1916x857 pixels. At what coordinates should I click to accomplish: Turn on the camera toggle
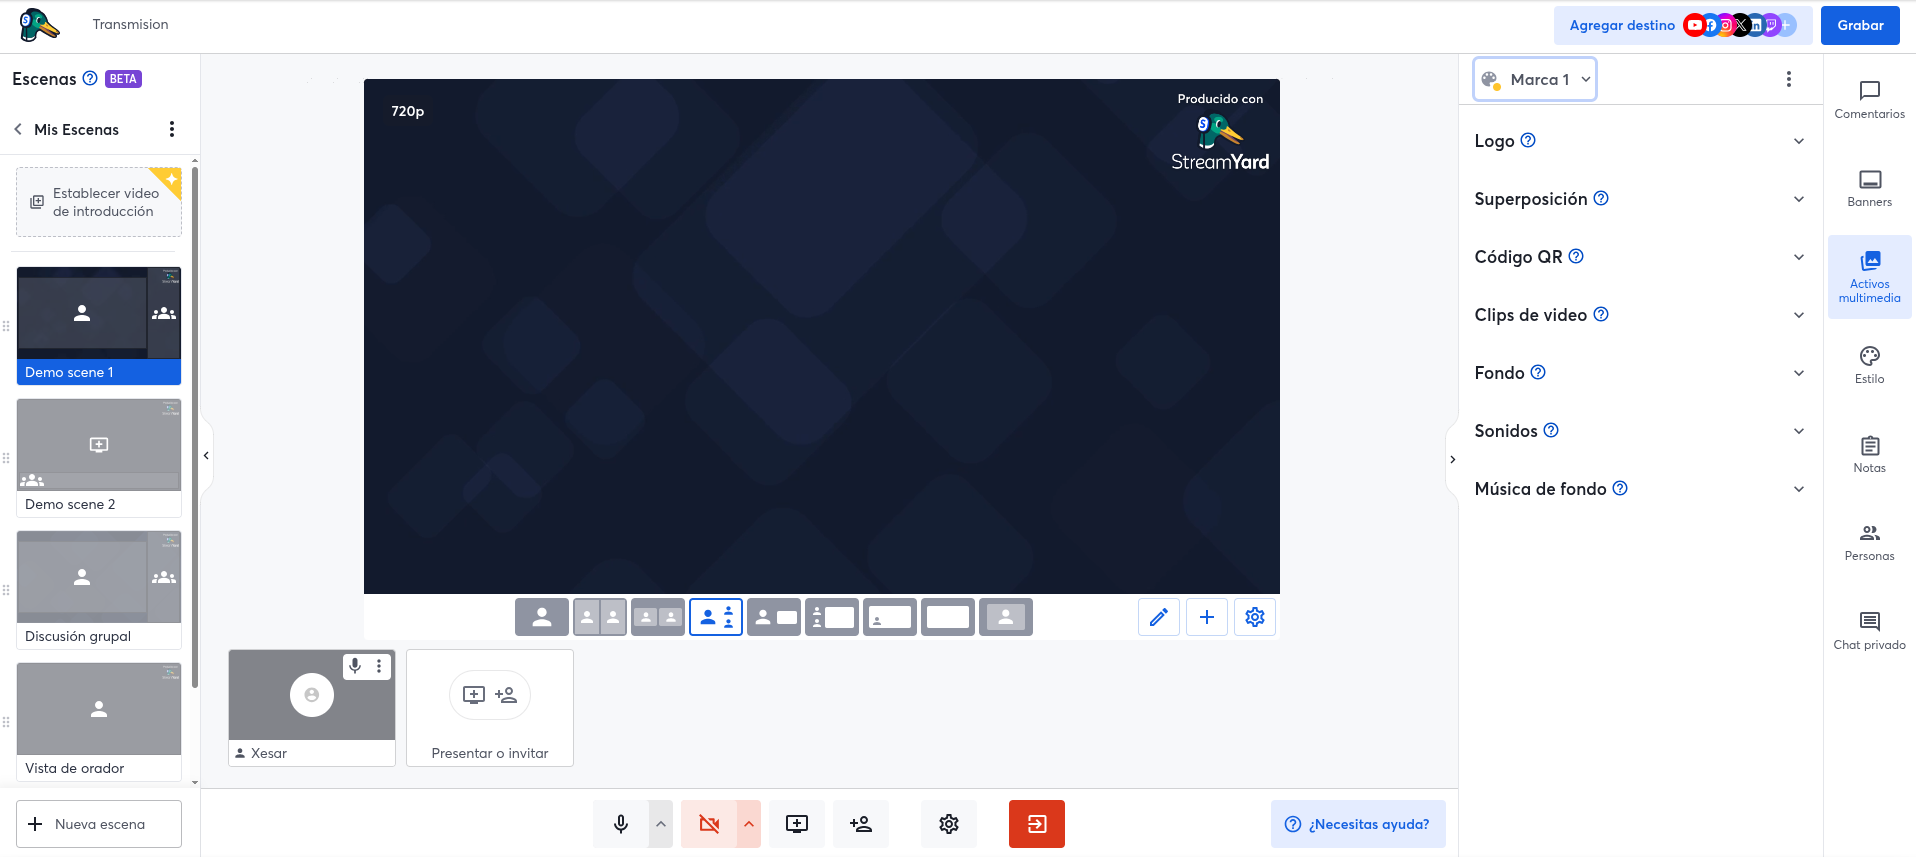[x=709, y=824]
